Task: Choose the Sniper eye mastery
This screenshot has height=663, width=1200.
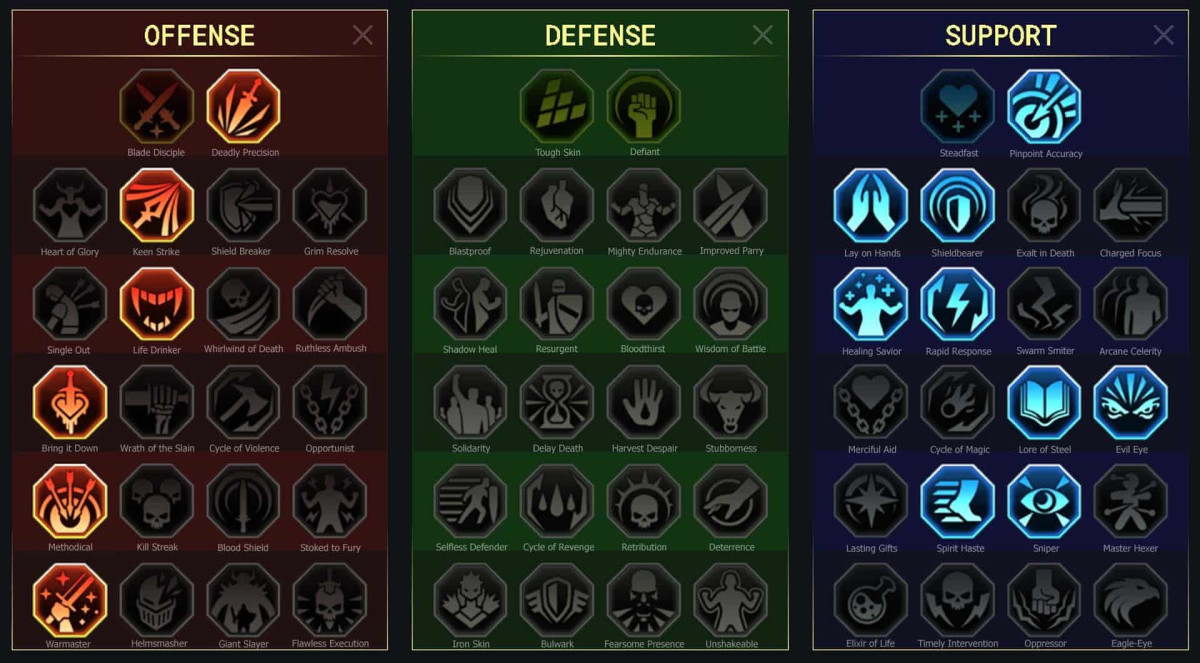Action: coord(1045,501)
